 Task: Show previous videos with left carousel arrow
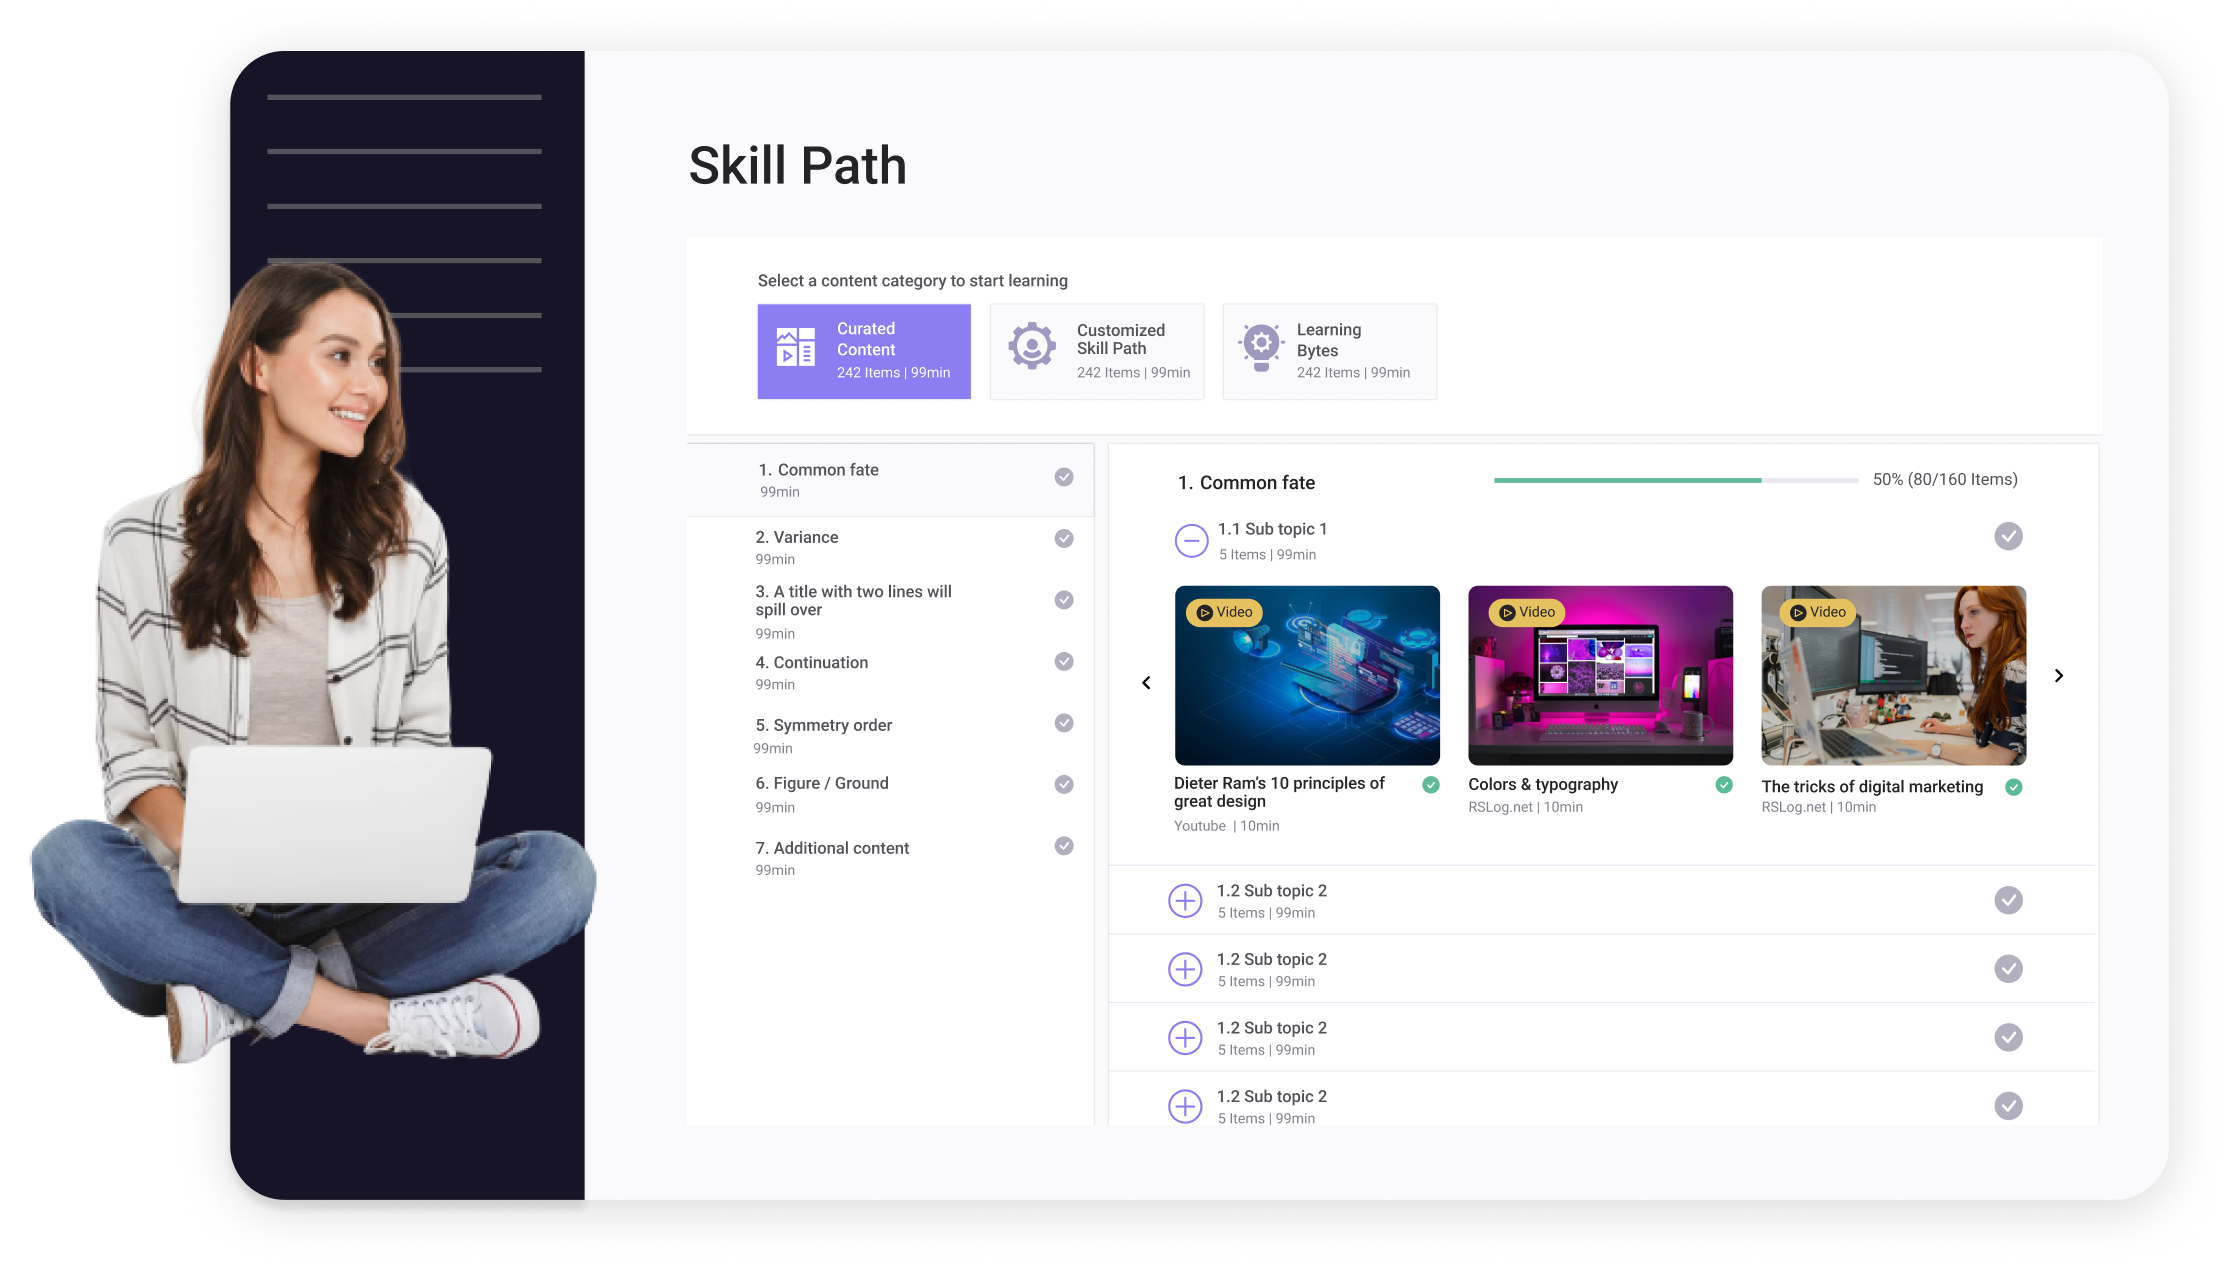point(1146,683)
